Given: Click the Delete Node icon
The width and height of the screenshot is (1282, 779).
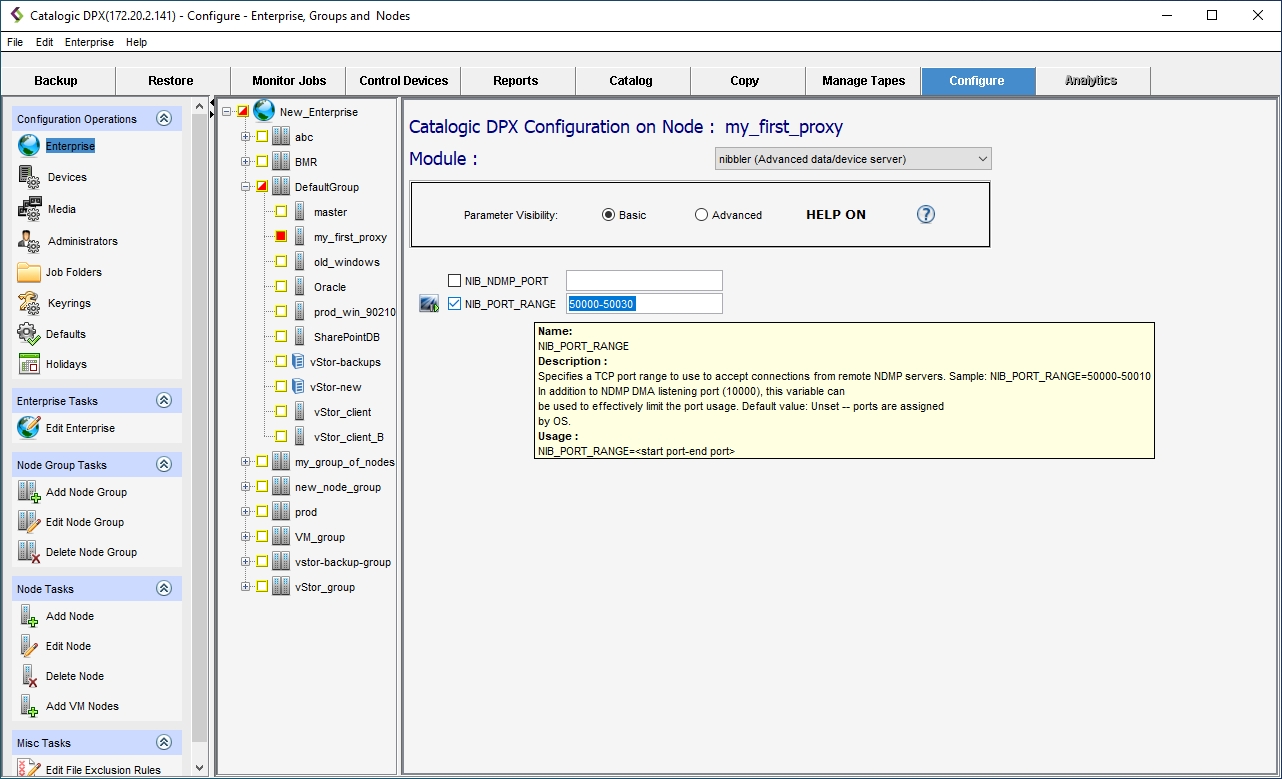Looking at the screenshot, I should (x=29, y=676).
